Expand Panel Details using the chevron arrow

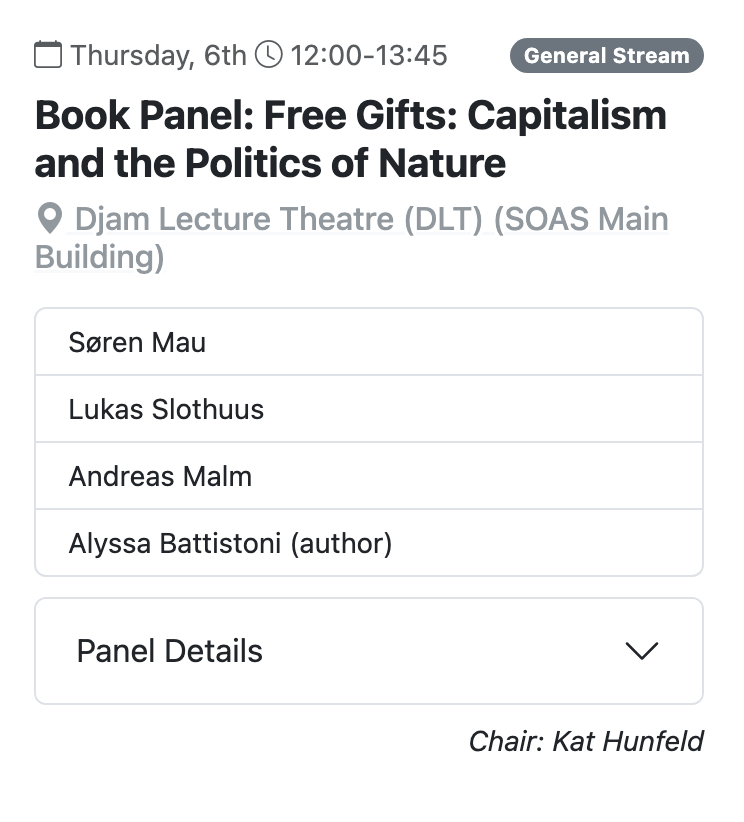pyautogui.click(x=641, y=651)
